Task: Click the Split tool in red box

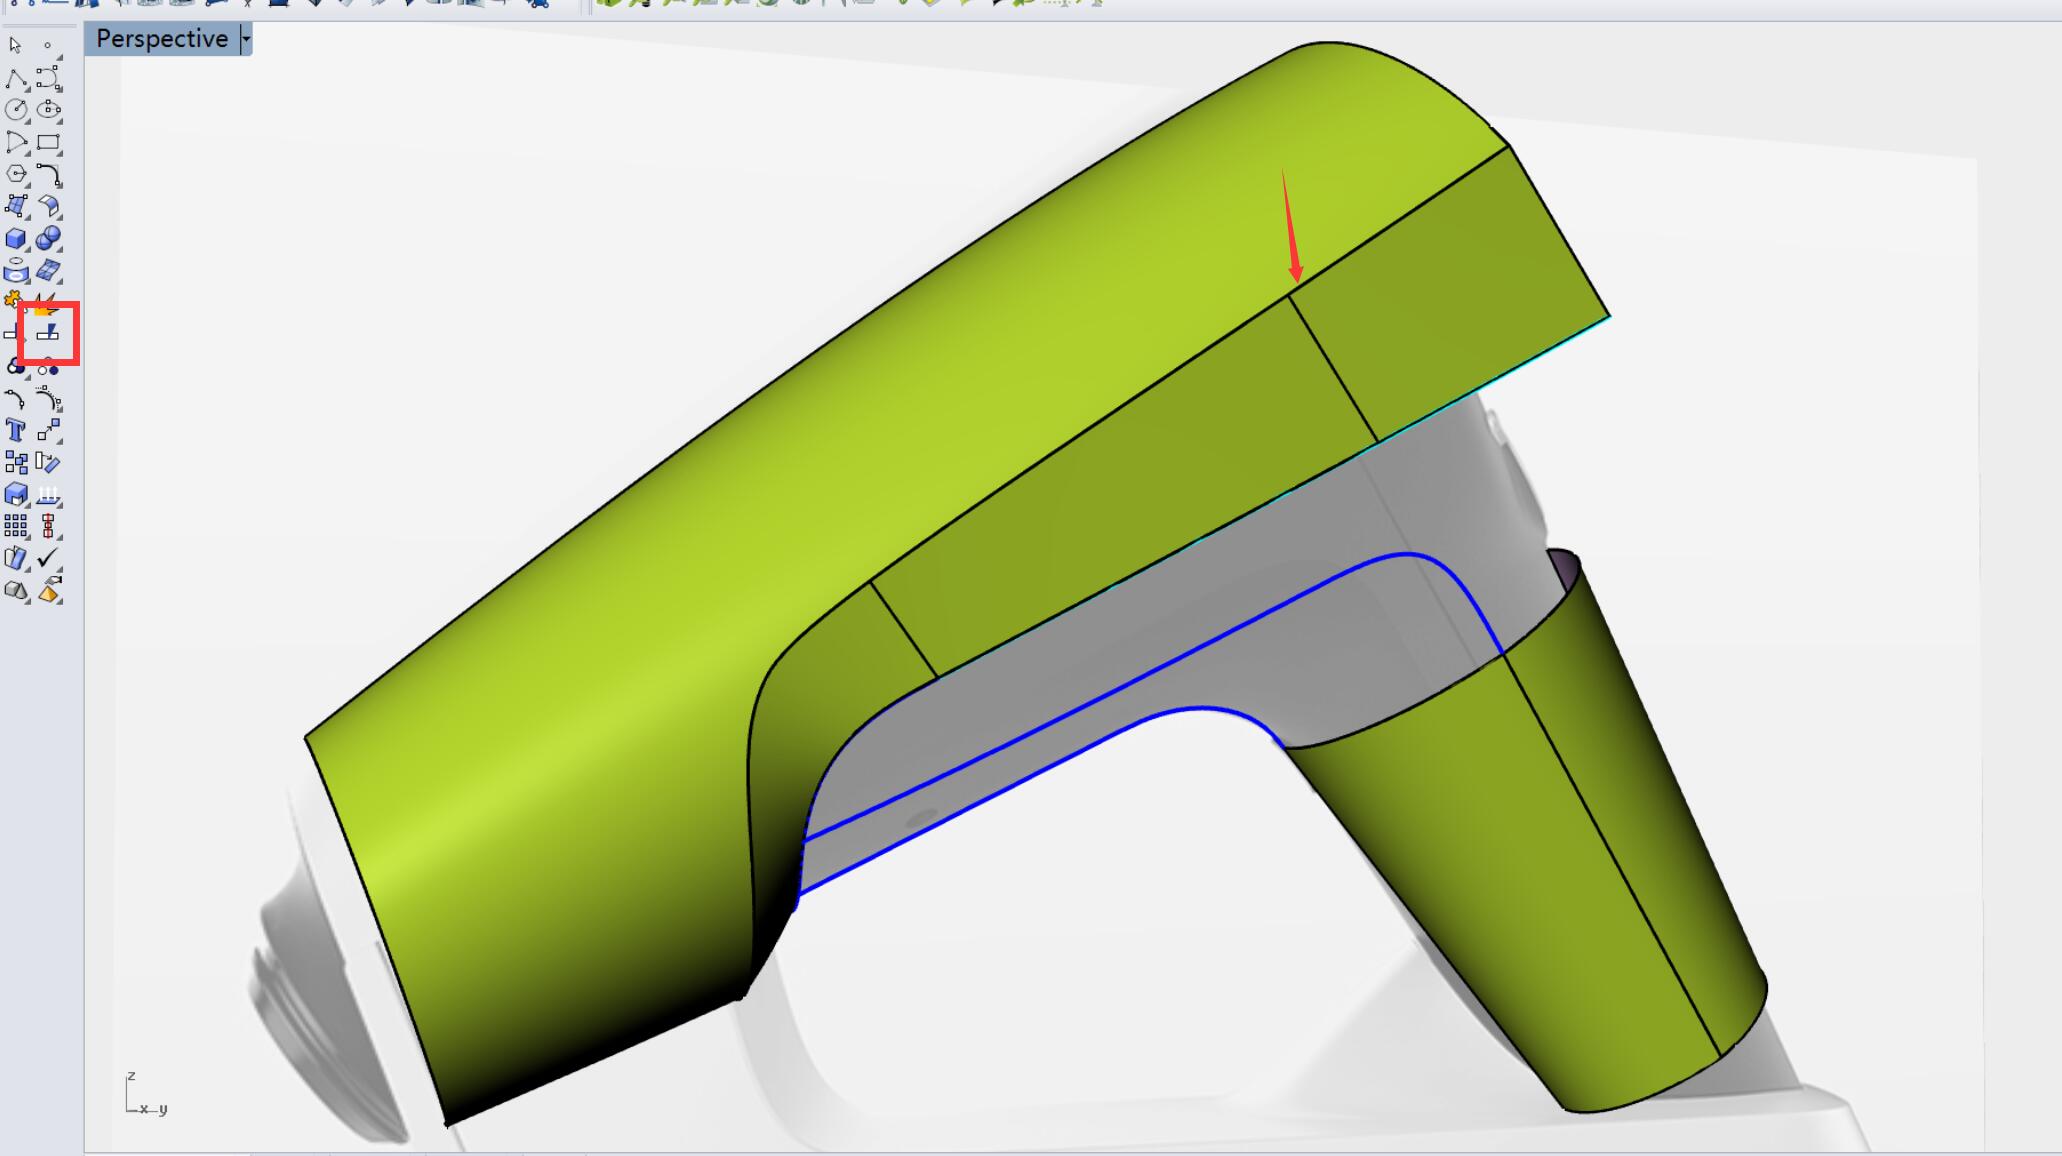Action: coord(48,333)
